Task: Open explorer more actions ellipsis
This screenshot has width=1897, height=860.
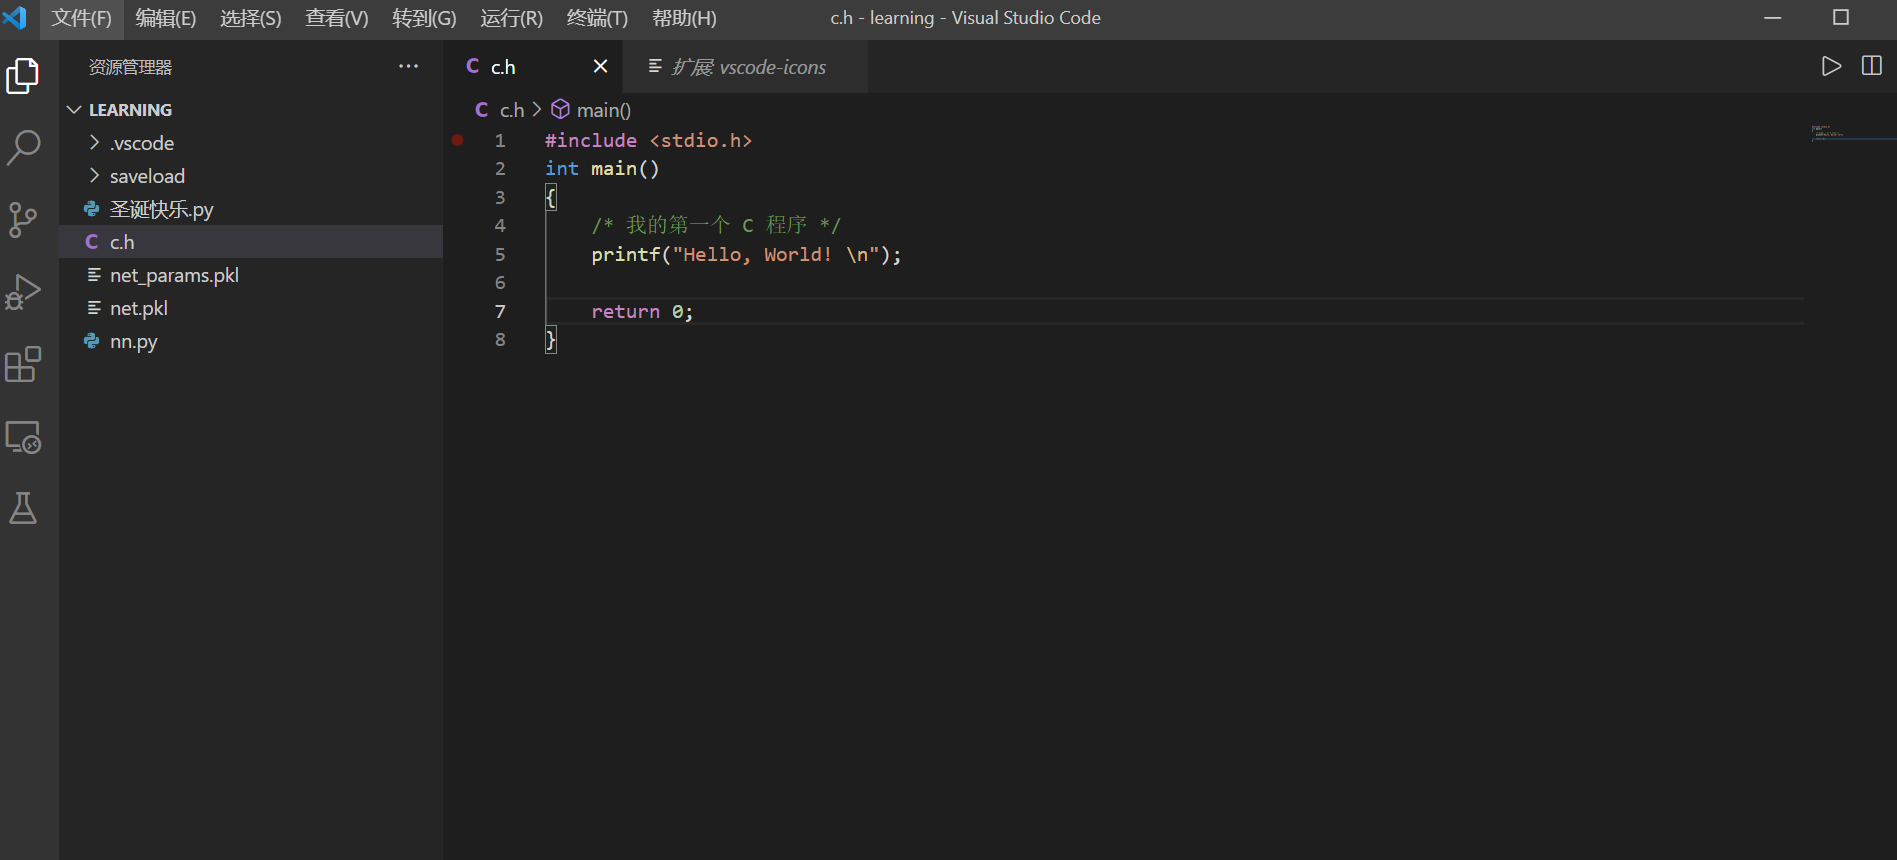Action: pos(408,66)
